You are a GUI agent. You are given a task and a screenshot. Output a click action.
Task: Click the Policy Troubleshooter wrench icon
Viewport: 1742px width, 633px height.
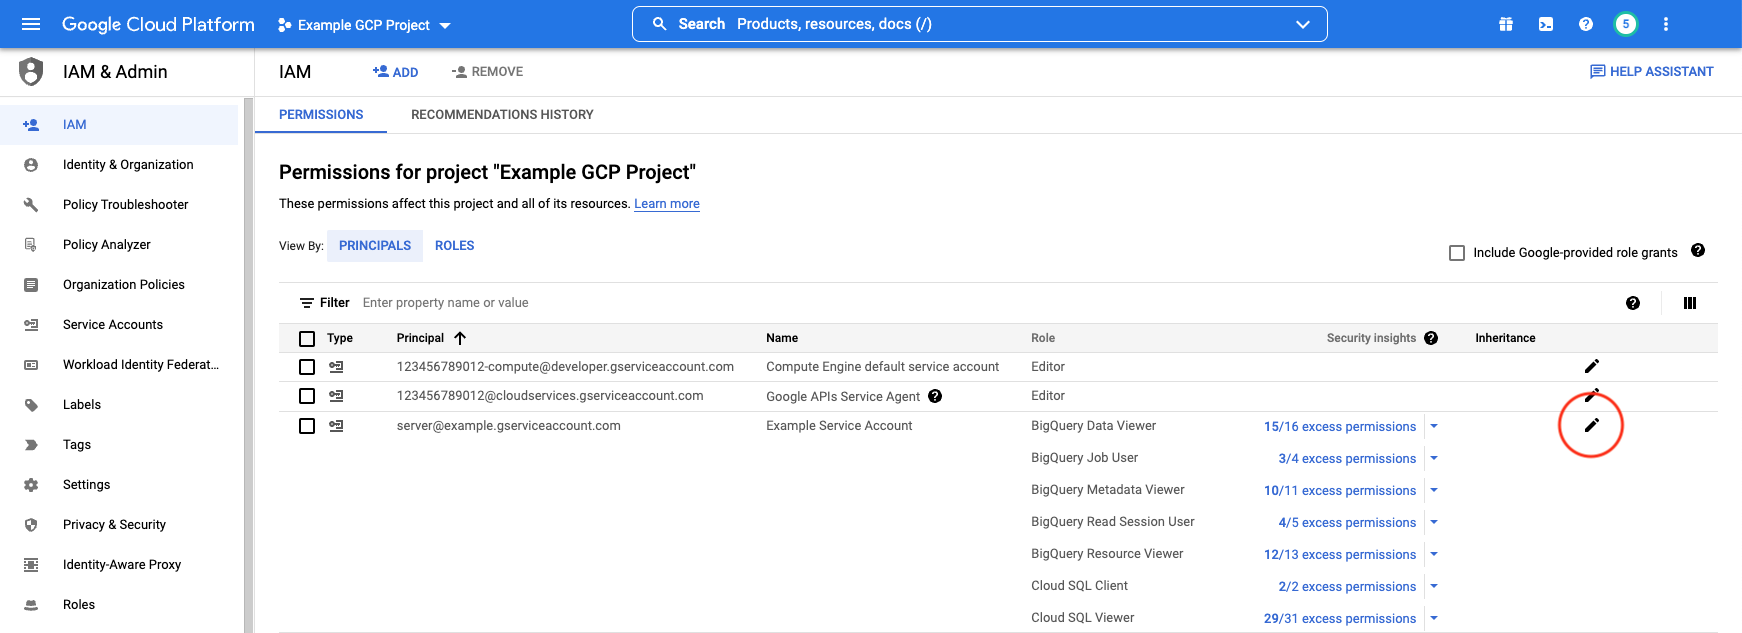(x=31, y=204)
